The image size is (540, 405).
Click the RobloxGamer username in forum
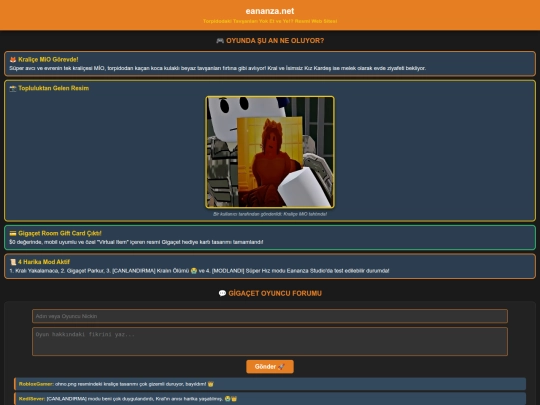click(x=36, y=384)
